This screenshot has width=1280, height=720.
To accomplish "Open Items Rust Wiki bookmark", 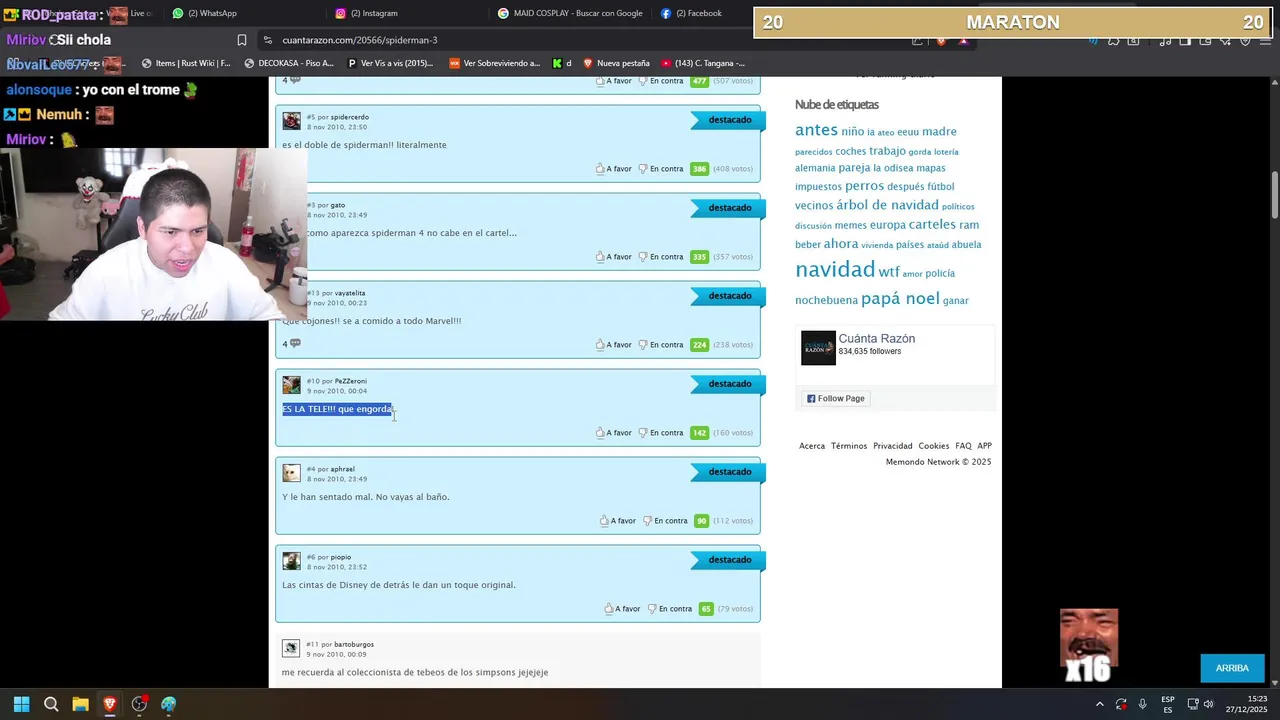I will click(186, 63).
